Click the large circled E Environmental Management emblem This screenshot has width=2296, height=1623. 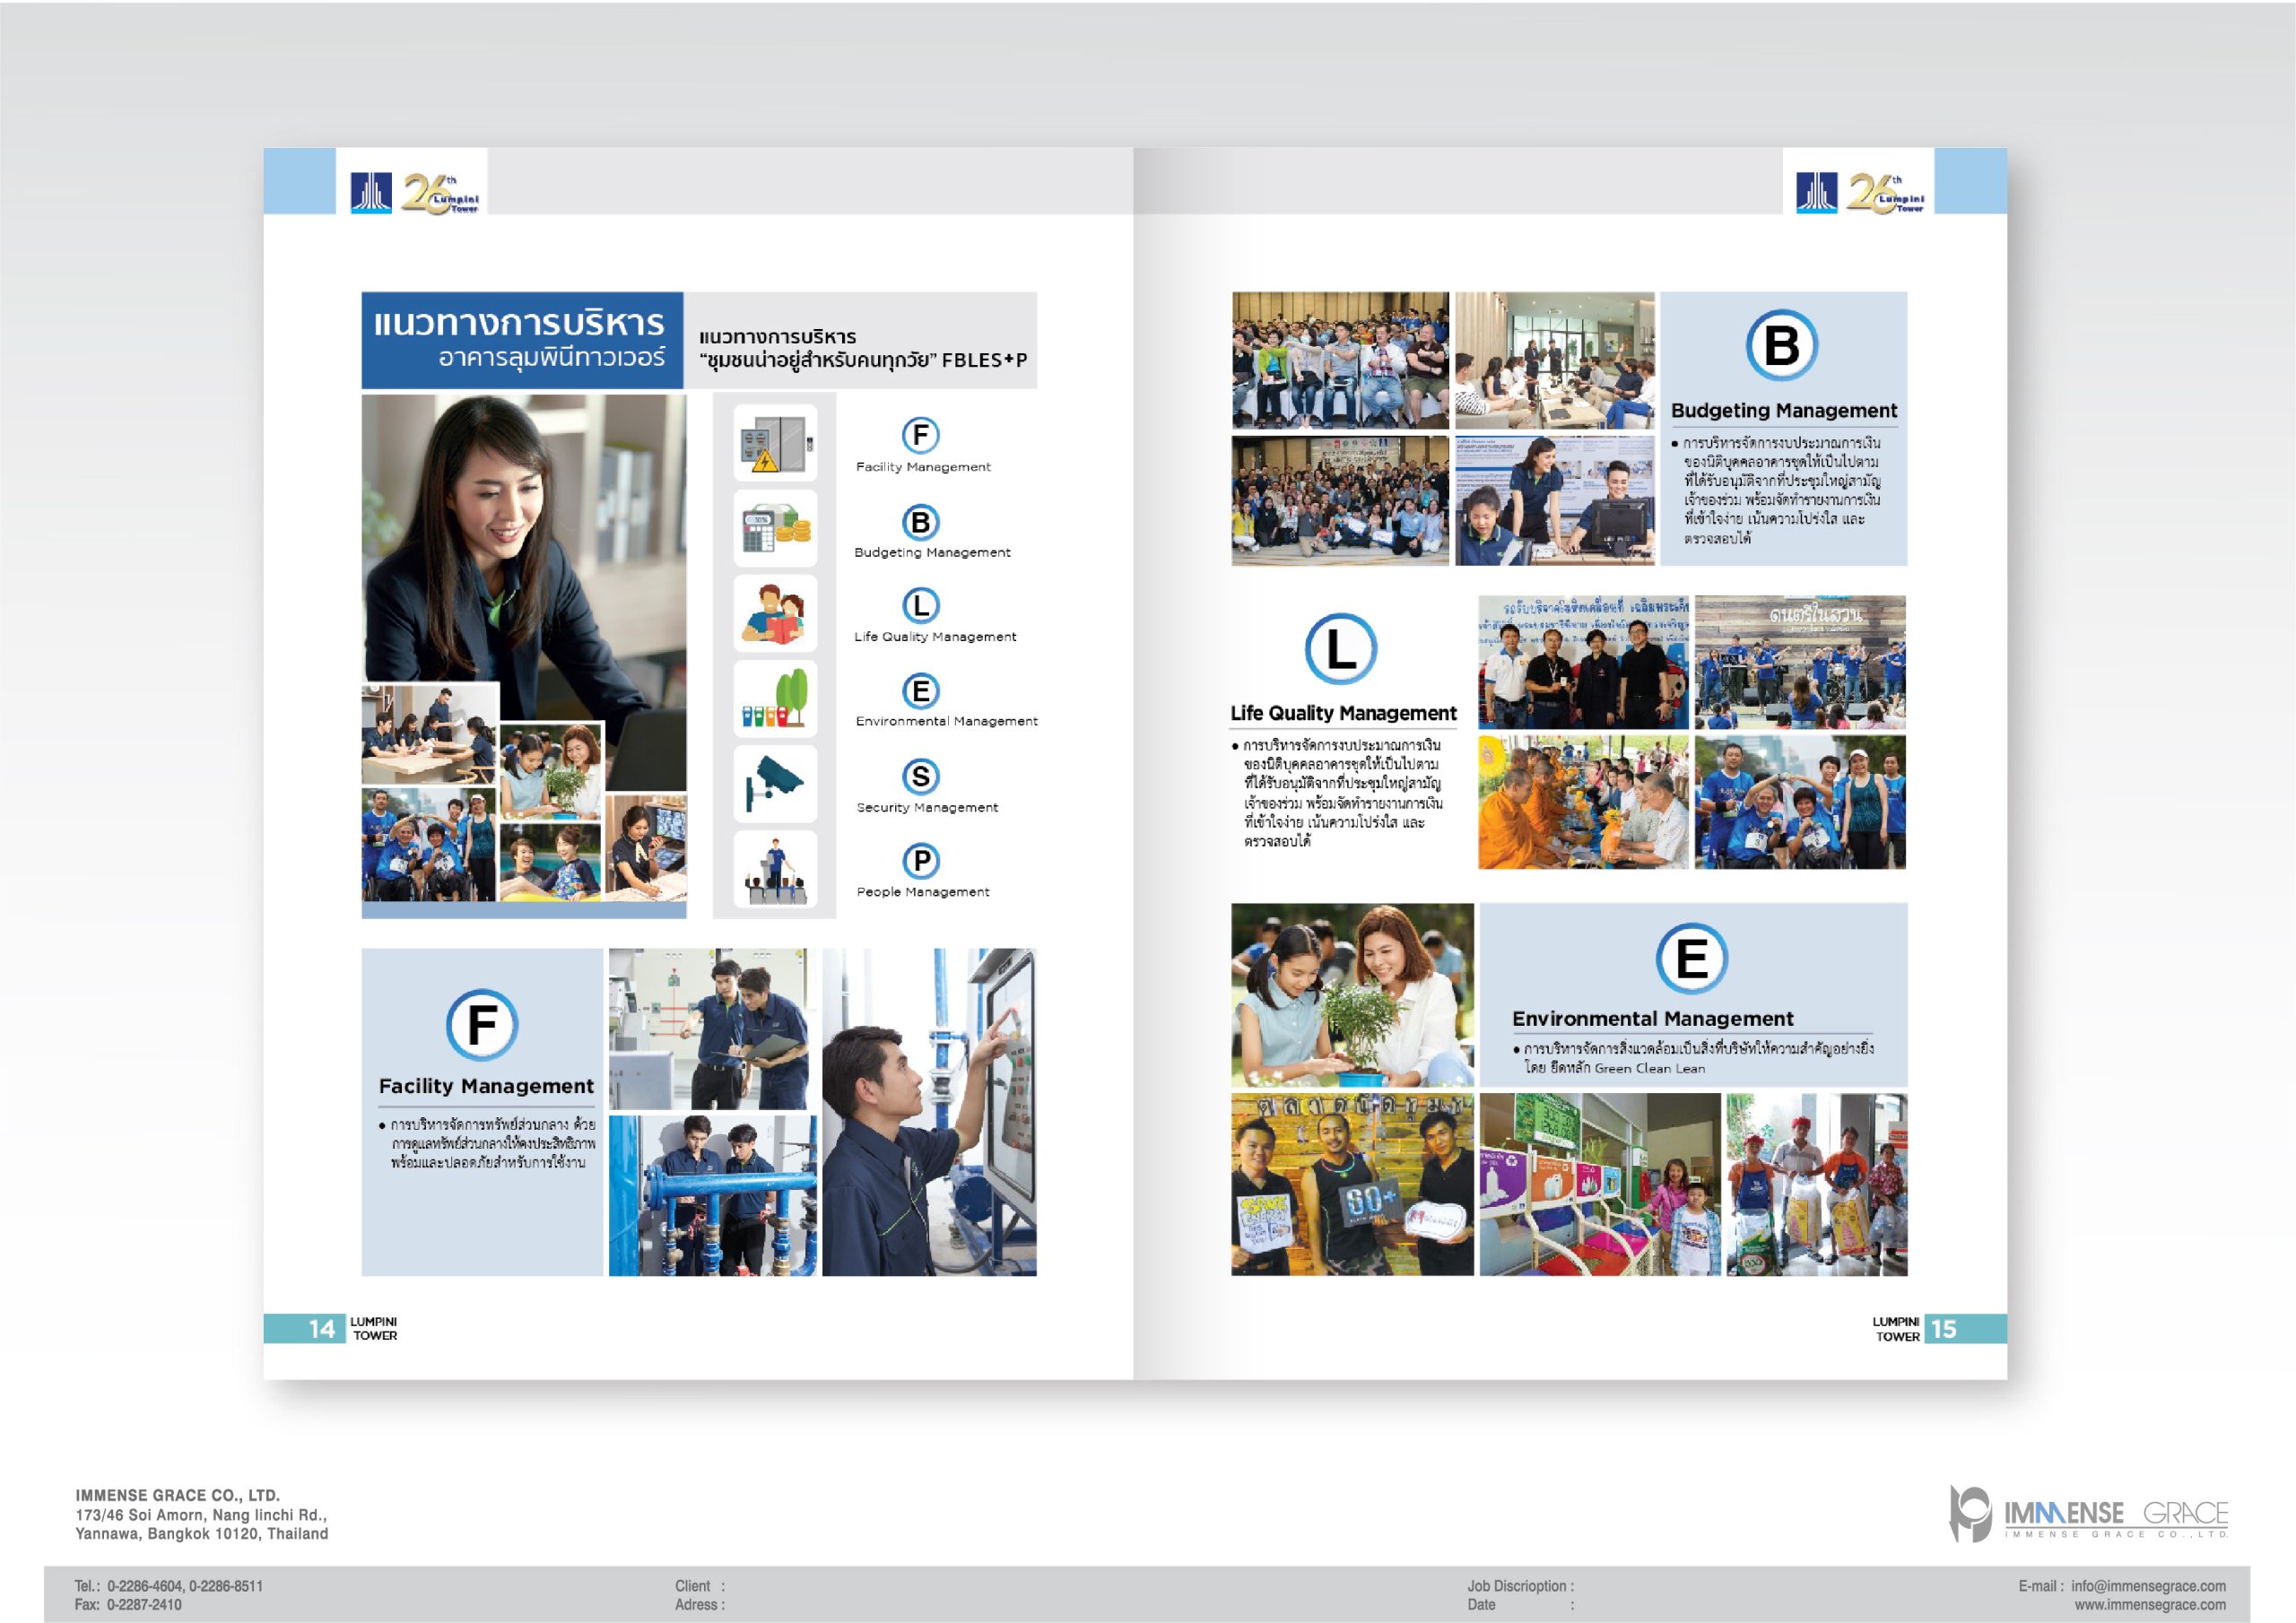click(1691, 958)
